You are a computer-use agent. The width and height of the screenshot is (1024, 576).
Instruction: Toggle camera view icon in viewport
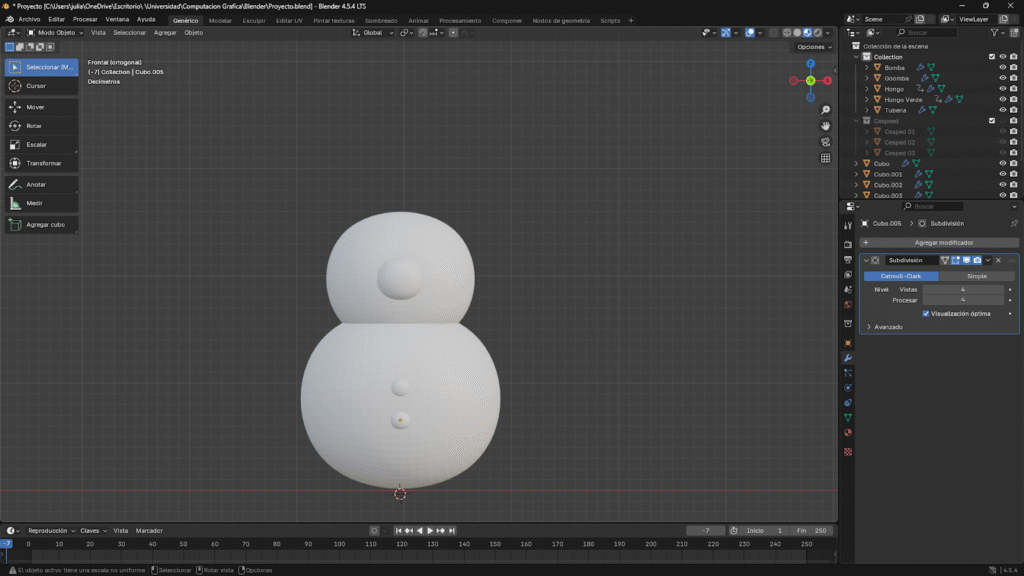coord(825,142)
